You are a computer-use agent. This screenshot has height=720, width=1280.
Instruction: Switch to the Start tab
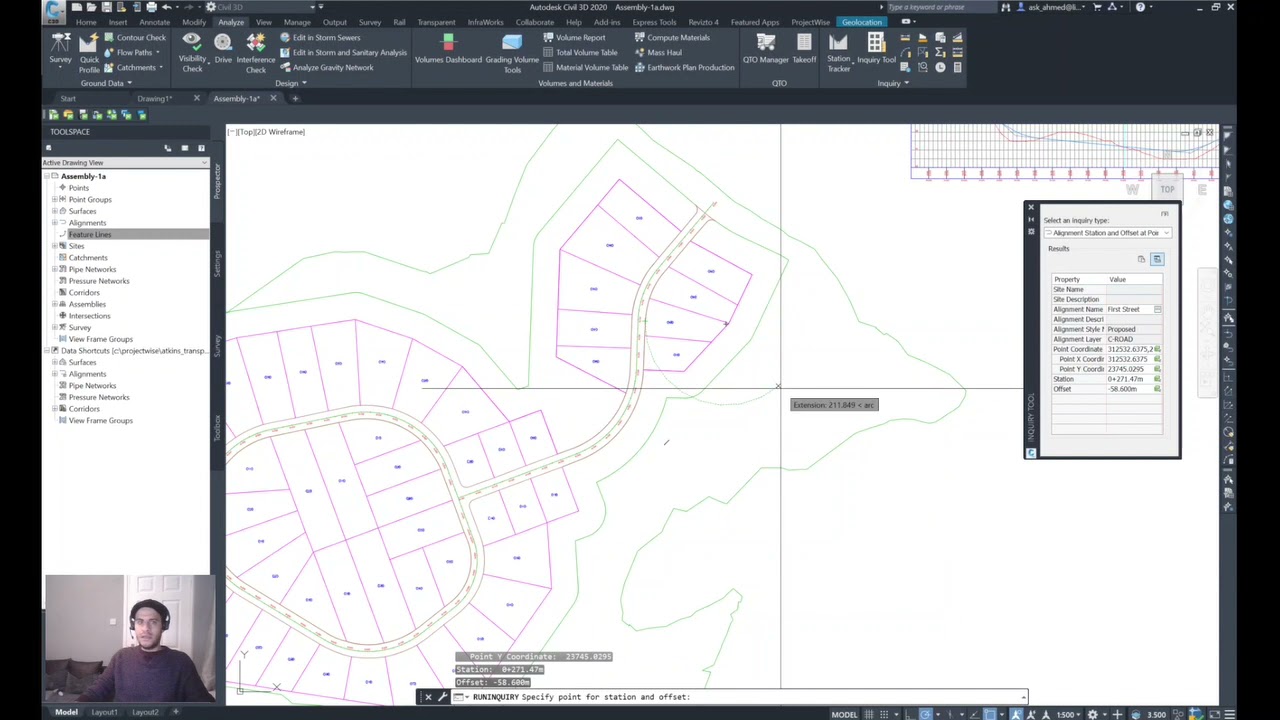(68, 99)
